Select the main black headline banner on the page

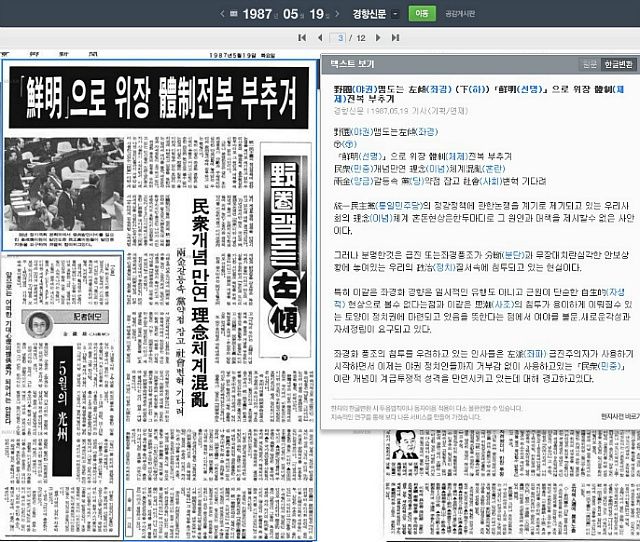pyautogui.click(x=159, y=98)
